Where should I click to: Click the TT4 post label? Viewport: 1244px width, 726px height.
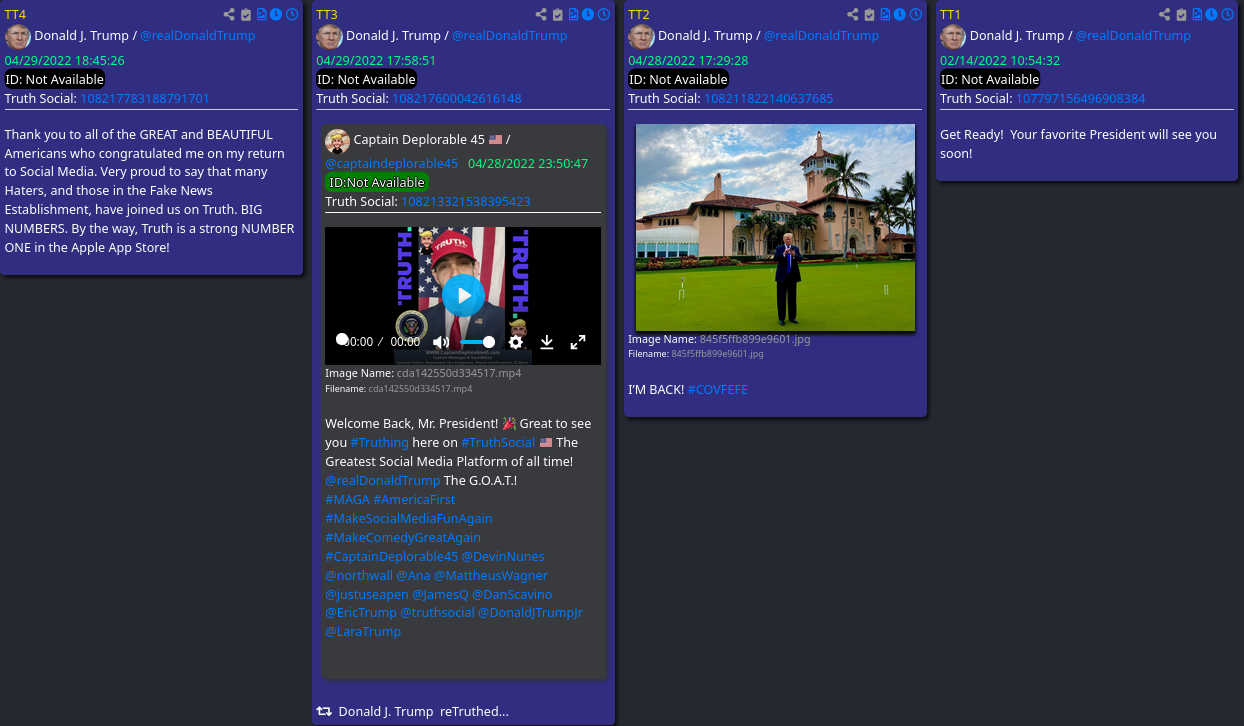[15, 15]
